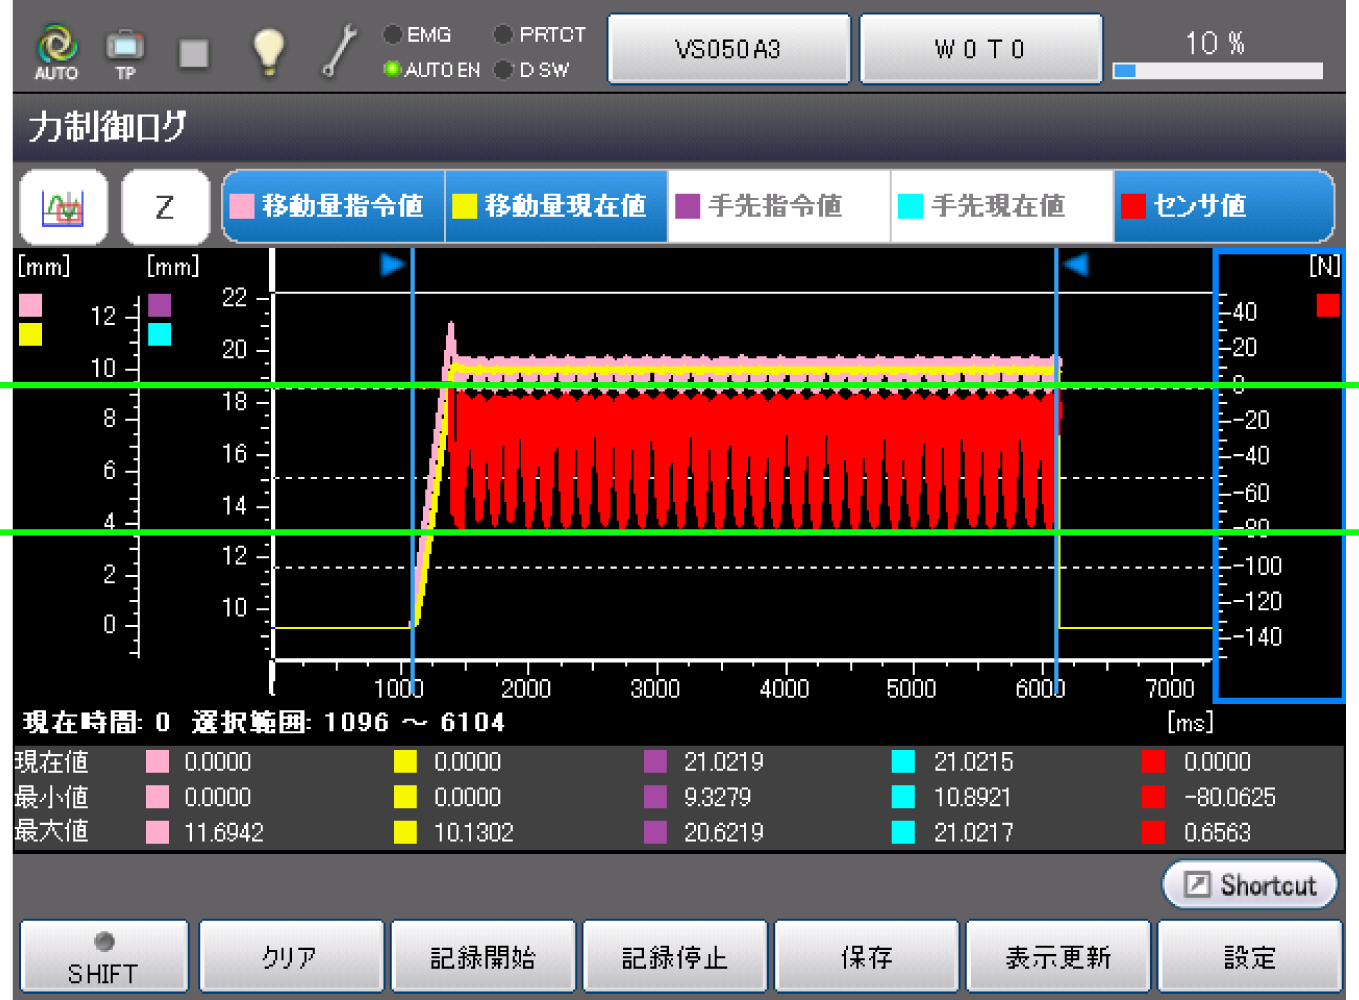Open the Shortcut button
Screen dimensions: 1359x1000
point(1250,885)
